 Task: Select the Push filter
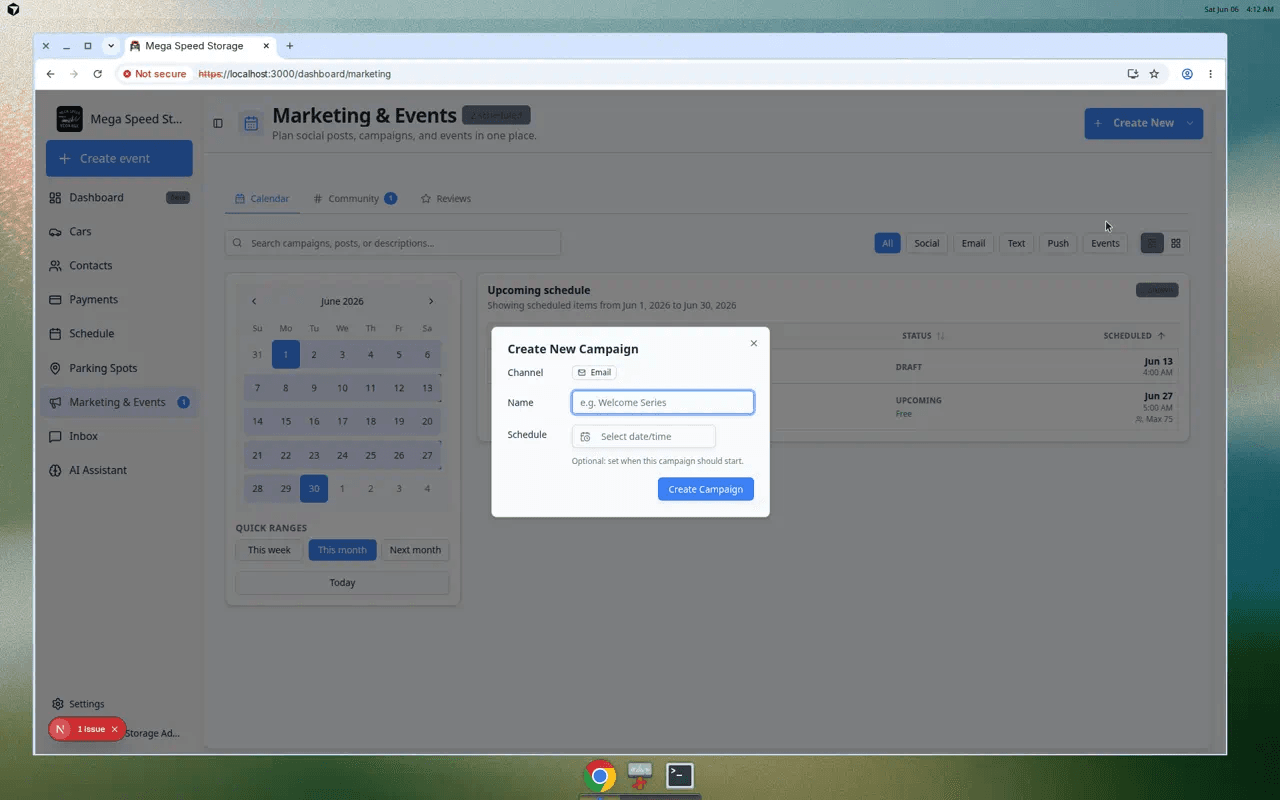(1058, 243)
